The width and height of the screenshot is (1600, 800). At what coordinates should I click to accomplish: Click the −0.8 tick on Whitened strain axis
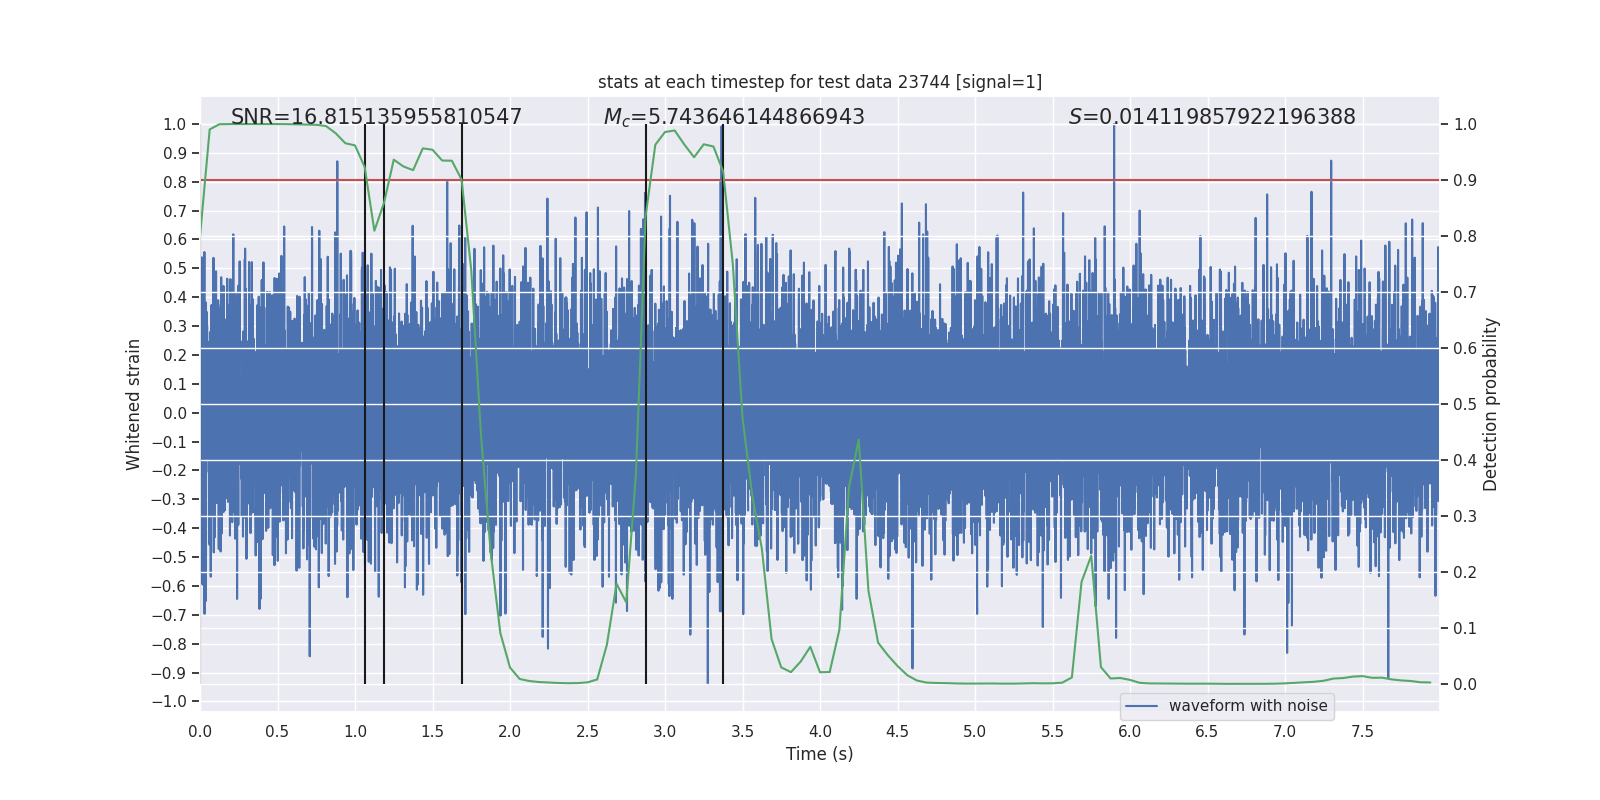point(169,644)
